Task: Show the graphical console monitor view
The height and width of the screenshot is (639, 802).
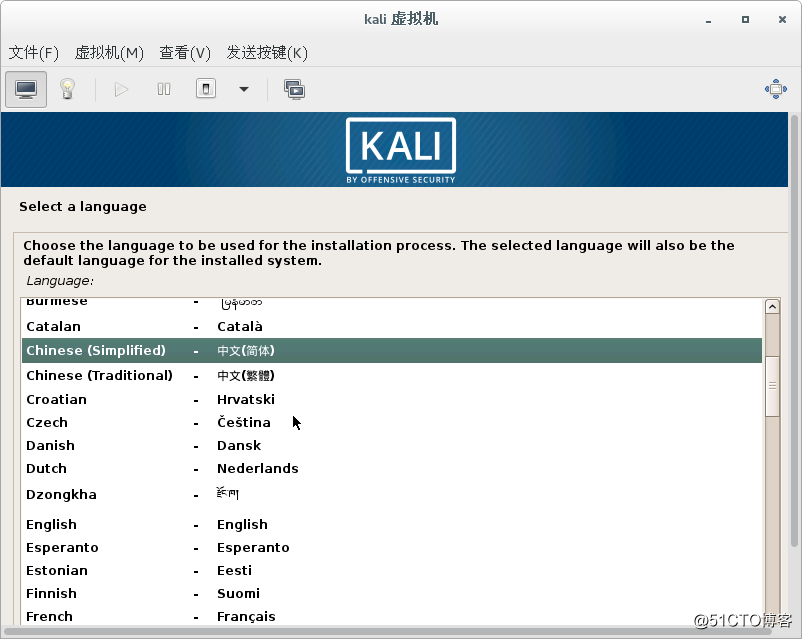Action: pos(26,90)
